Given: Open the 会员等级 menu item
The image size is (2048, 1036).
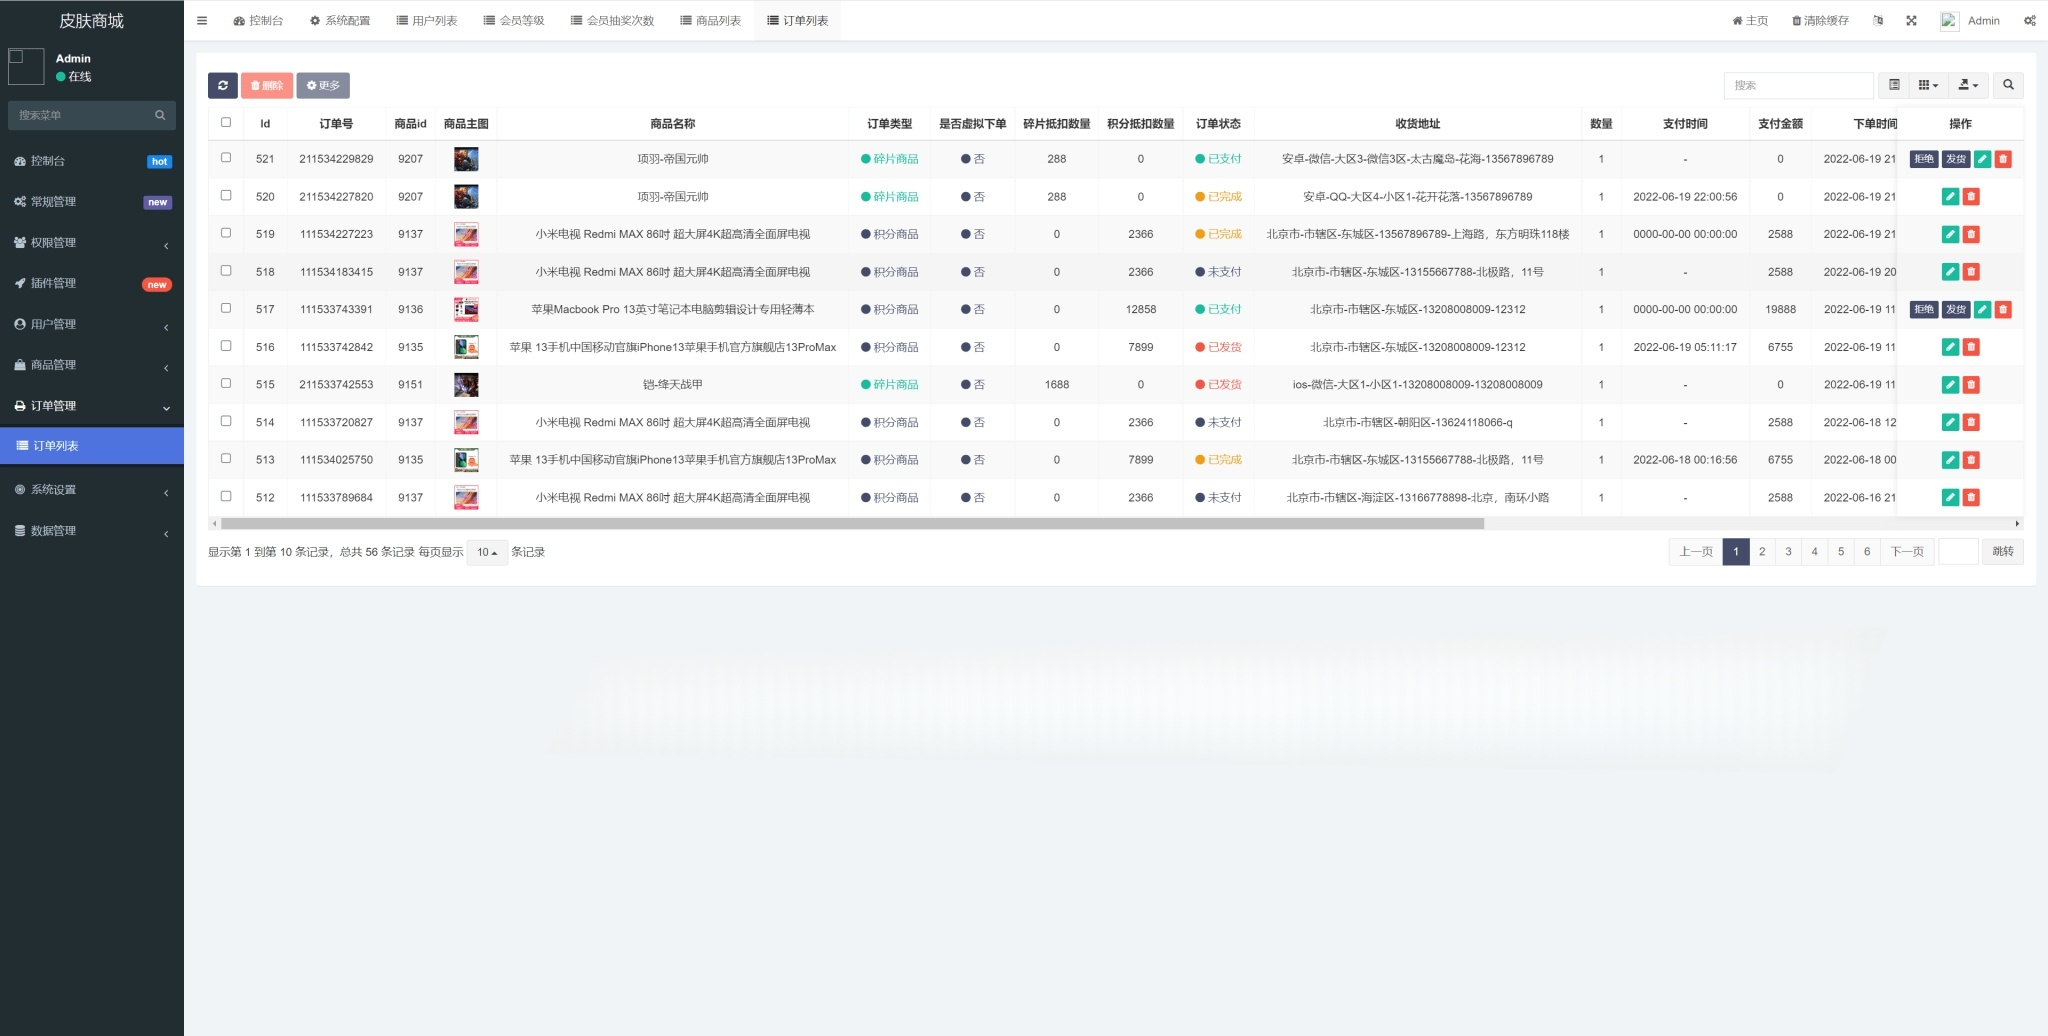Looking at the screenshot, I should [515, 20].
